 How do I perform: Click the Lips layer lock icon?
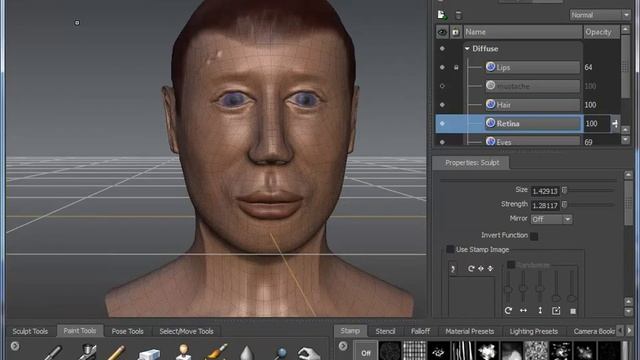456,67
